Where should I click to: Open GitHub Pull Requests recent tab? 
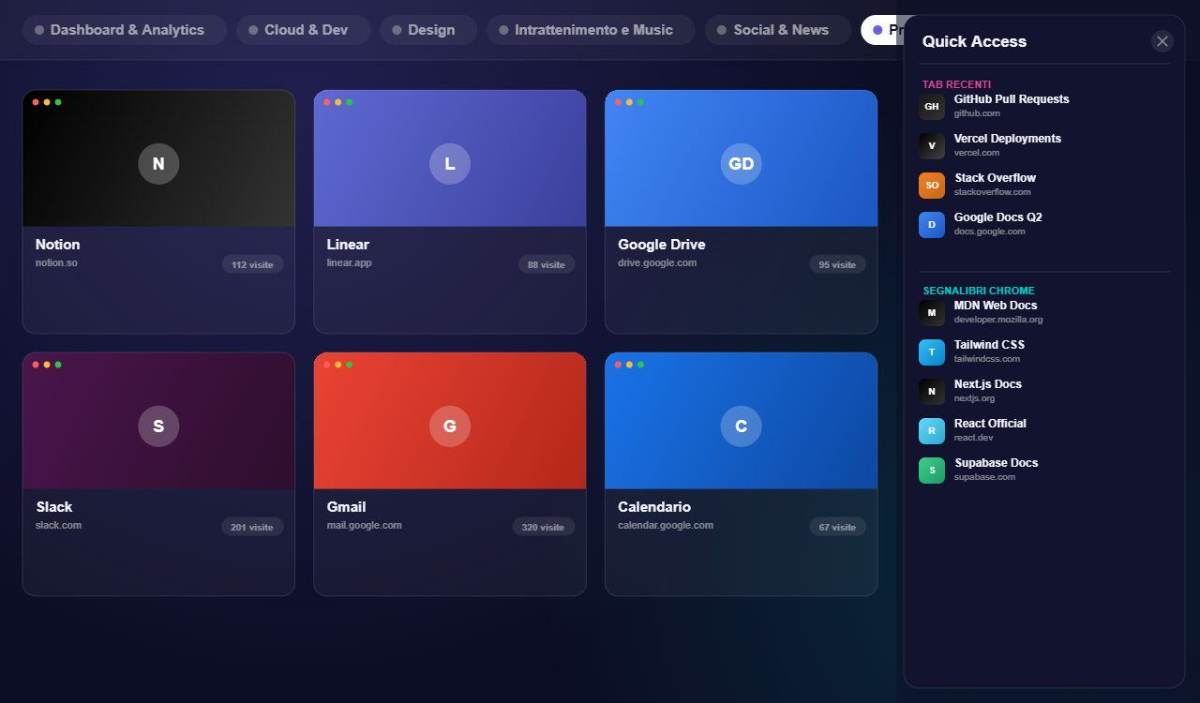pyautogui.click(x=1044, y=106)
